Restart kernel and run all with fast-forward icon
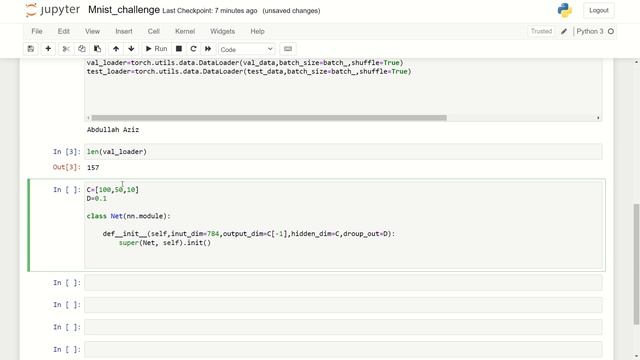640x360 pixels. coord(208,49)
